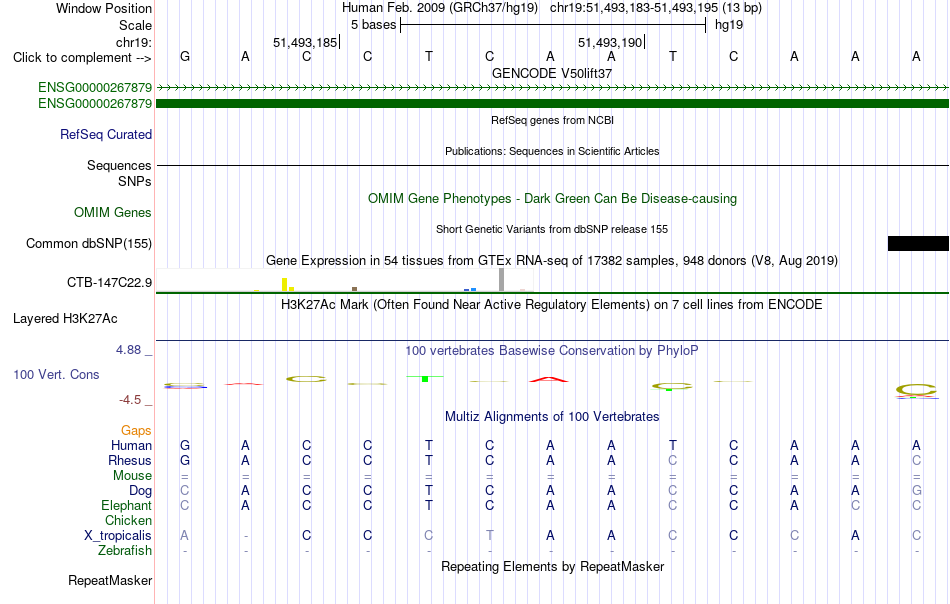This screenshot has width=950, height=604.
Task: Click the 'Click to complement -->' label
Action: [82, 58]
